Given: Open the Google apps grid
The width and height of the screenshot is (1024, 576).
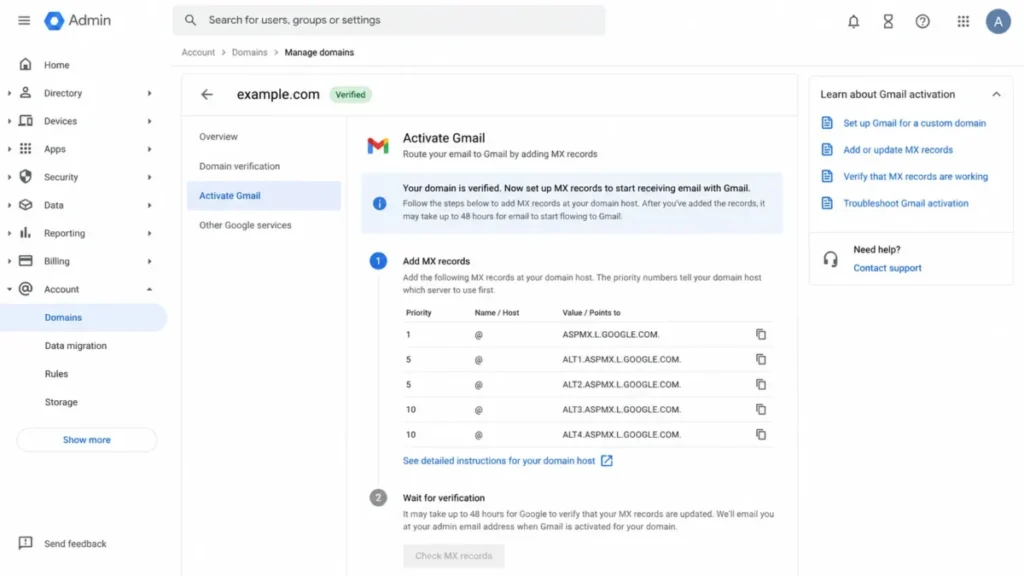Looking at the screenshot, I should click(963, 22).
